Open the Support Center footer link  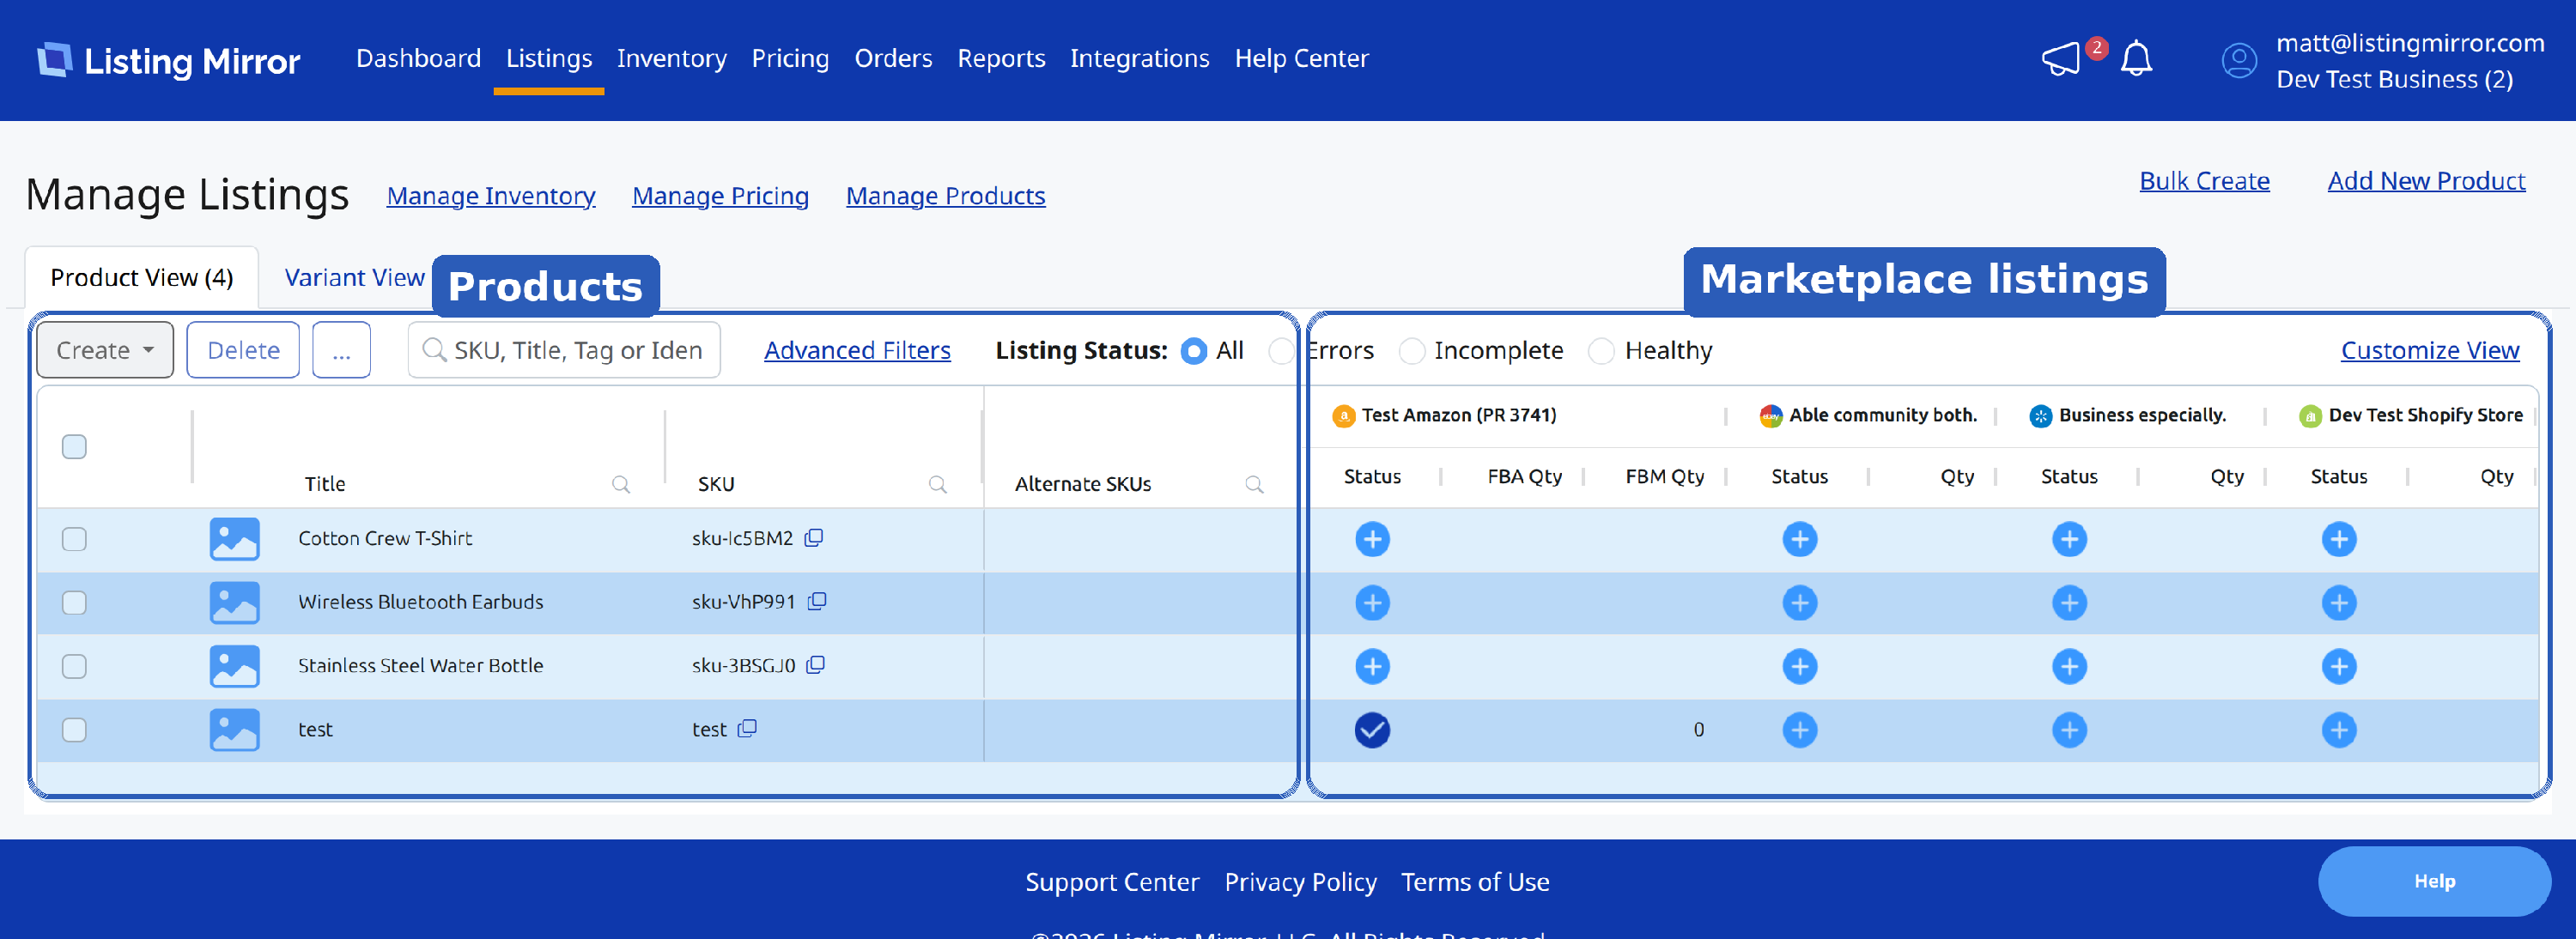(x=1112, y=882)
